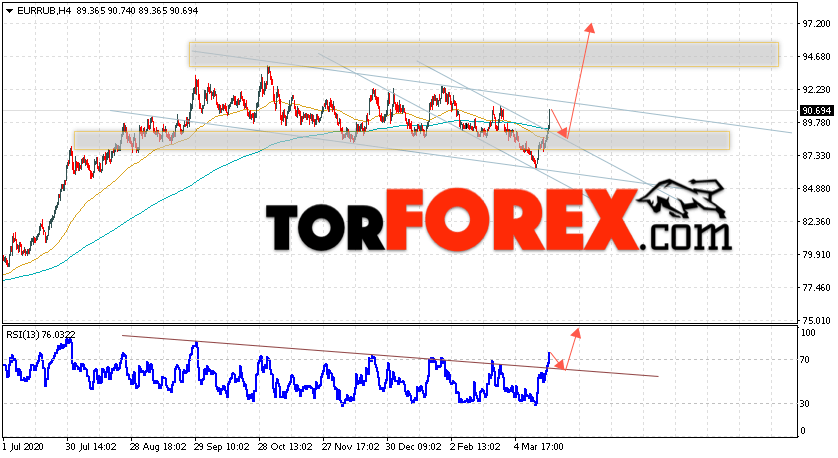Screen dimensions: 838x458
Task: Click the RSI(13) indicator label
Action: click(x=26, y=333)
